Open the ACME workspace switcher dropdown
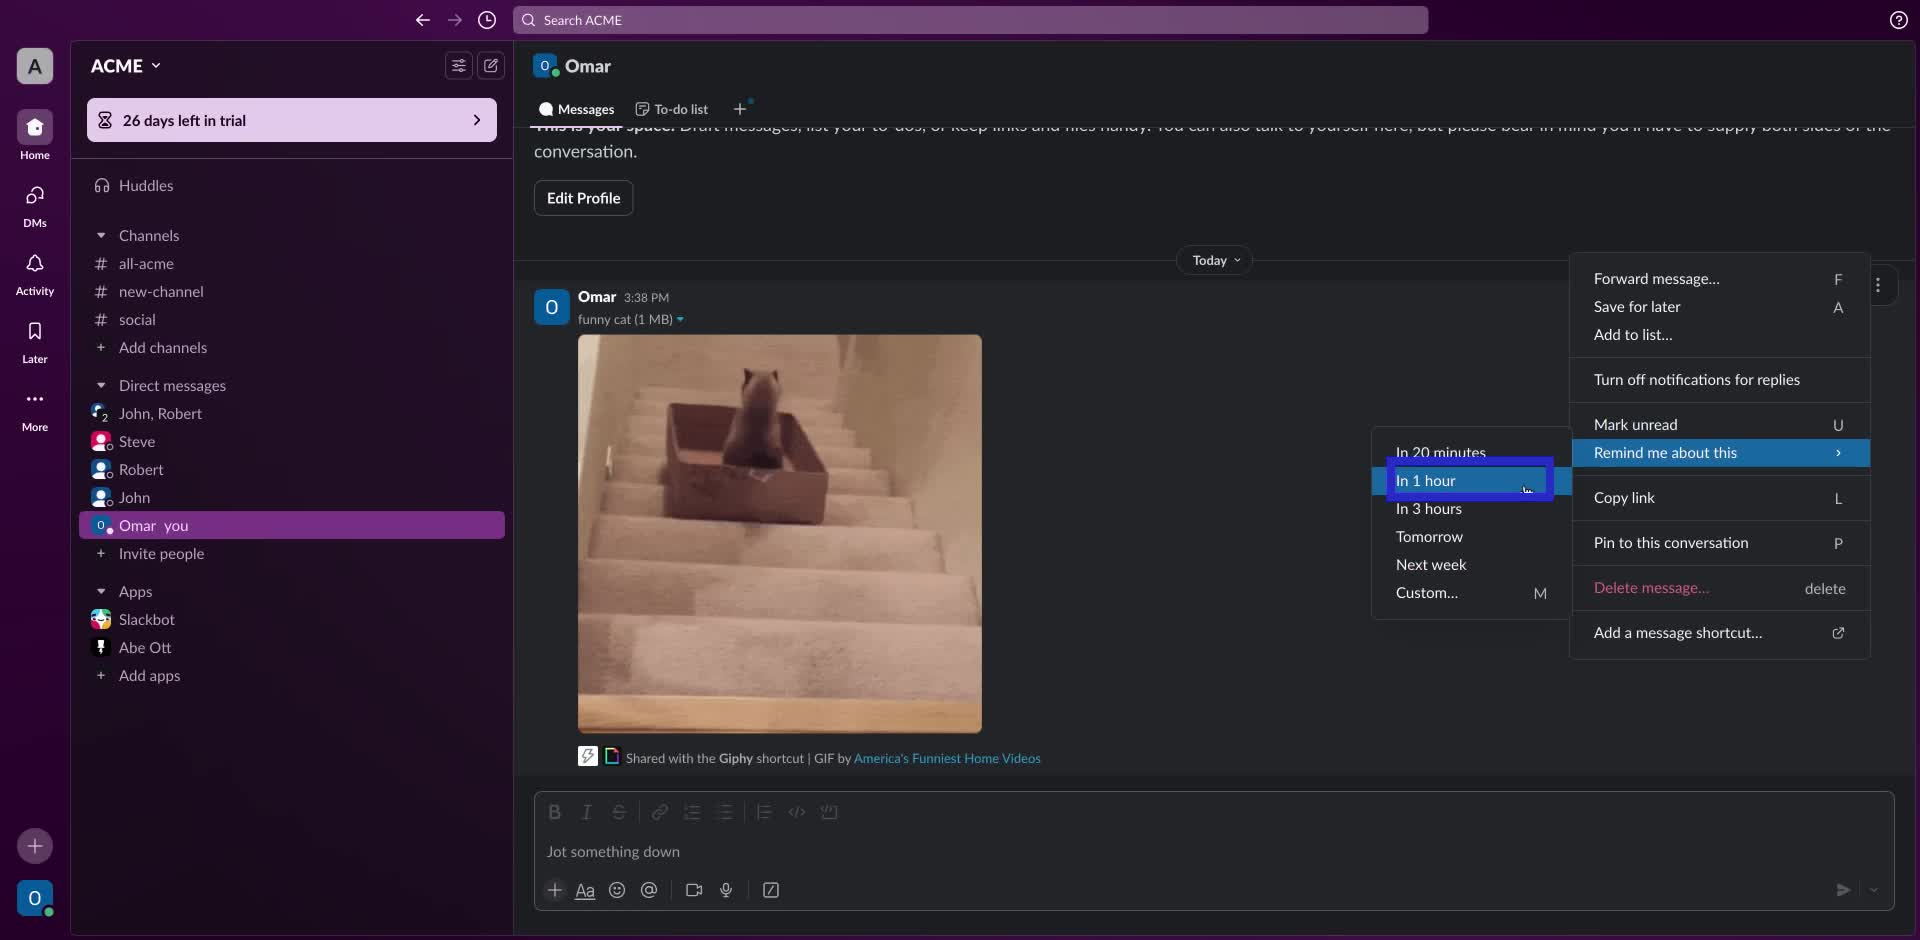Screen dimensions: 1920x940 click(x=125, y=65)
